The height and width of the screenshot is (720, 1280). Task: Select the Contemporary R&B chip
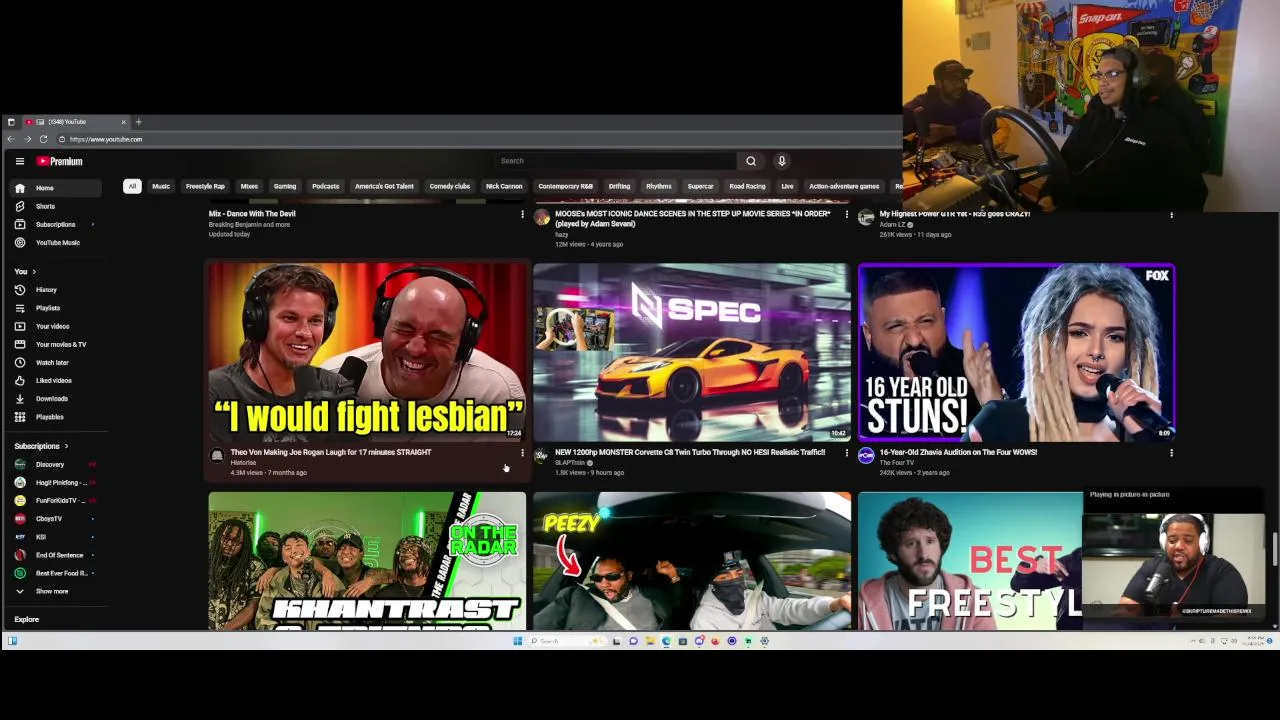point(565,186)
